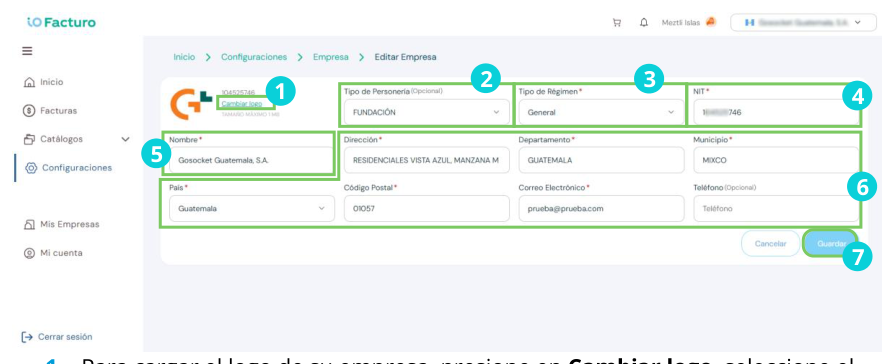Screen dimensions: 894x364
Task: Click the Correo Electrónico input field
Action: point(601,209)
